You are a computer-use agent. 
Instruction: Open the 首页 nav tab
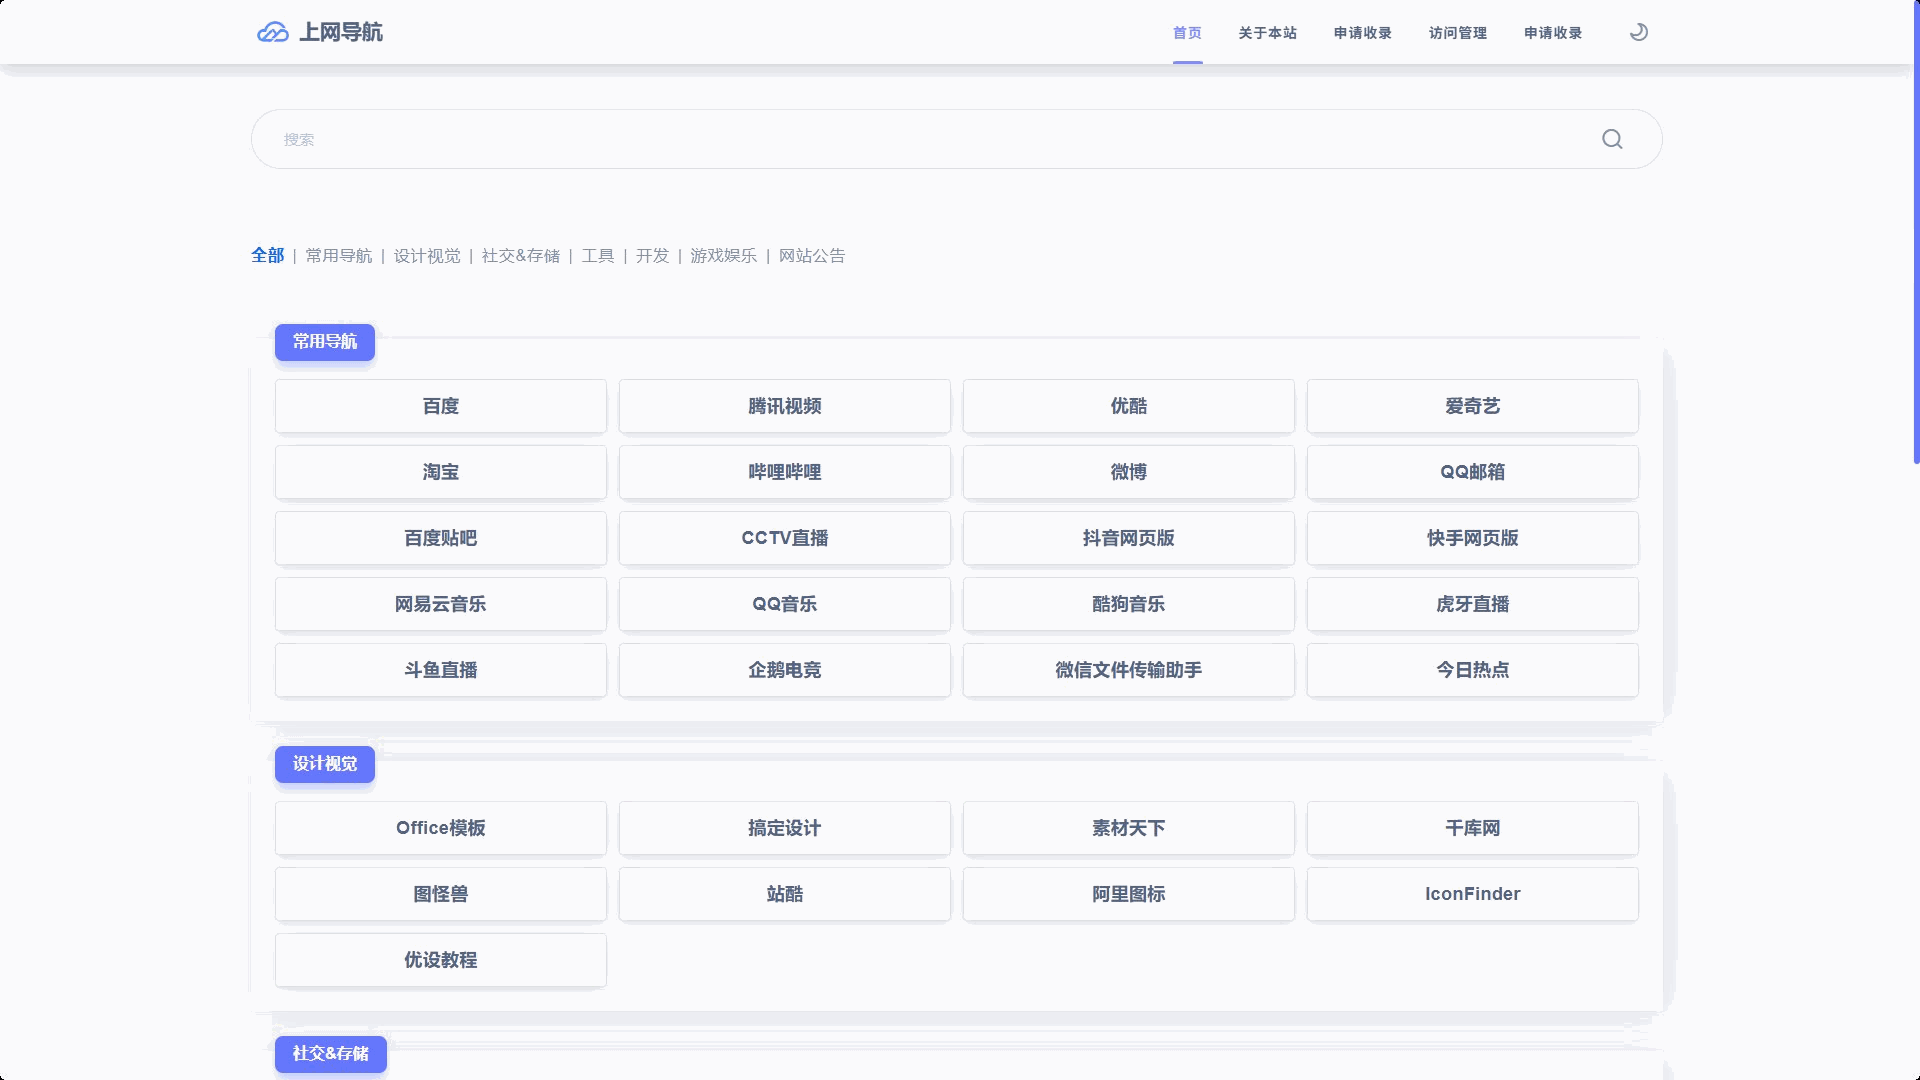[x=1187, y=33]
